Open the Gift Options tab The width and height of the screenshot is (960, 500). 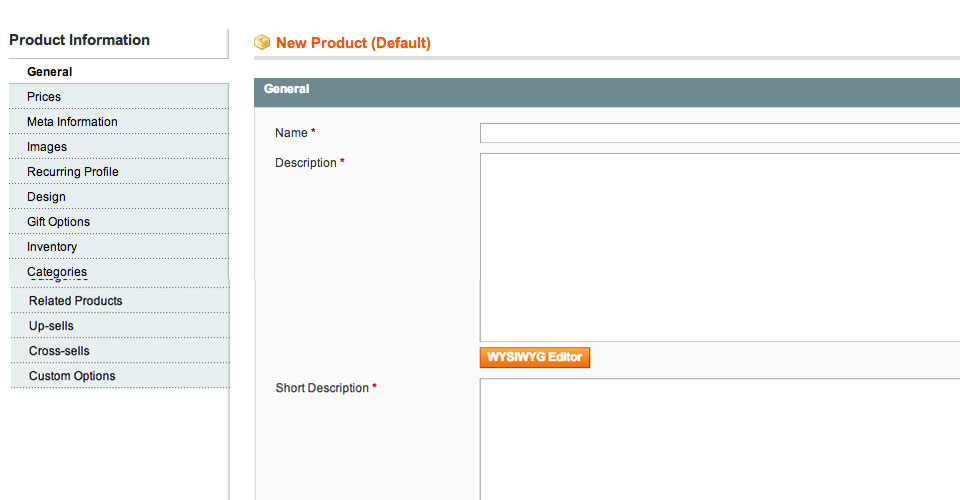[x=119, y=222]
